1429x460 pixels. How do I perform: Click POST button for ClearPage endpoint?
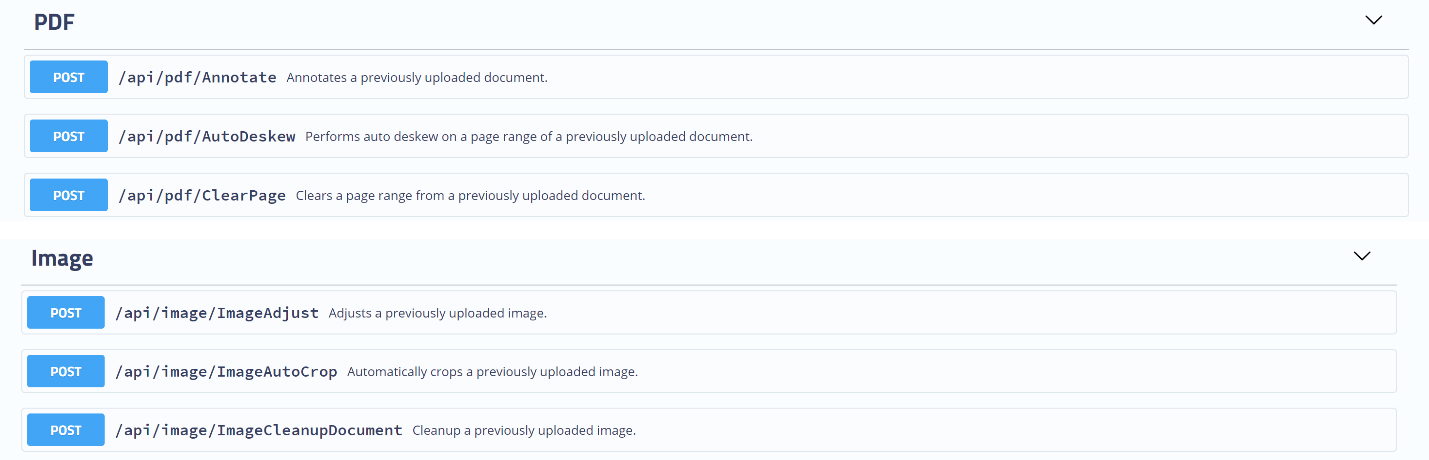pos(69,195)
